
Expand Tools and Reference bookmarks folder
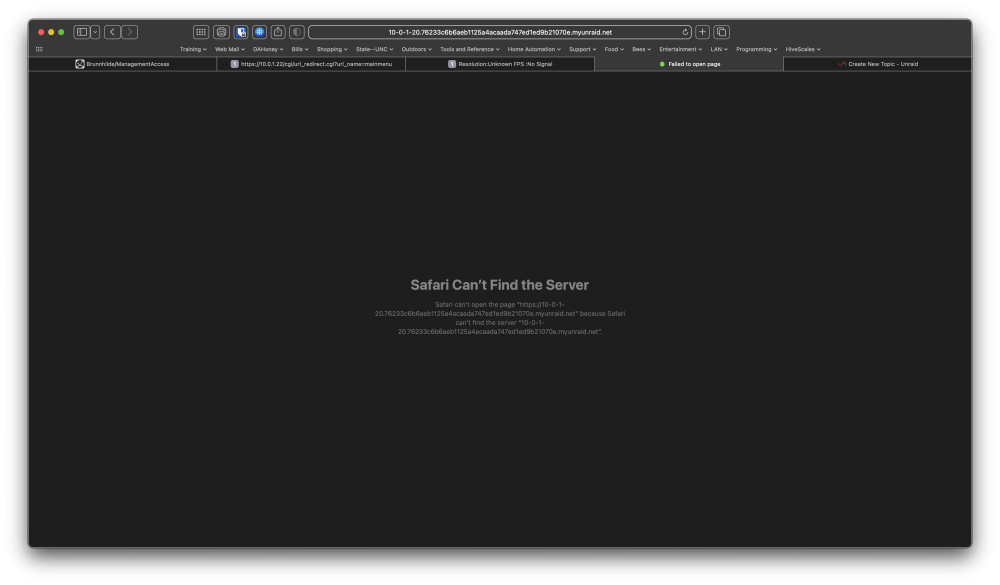tap(469, 49)
